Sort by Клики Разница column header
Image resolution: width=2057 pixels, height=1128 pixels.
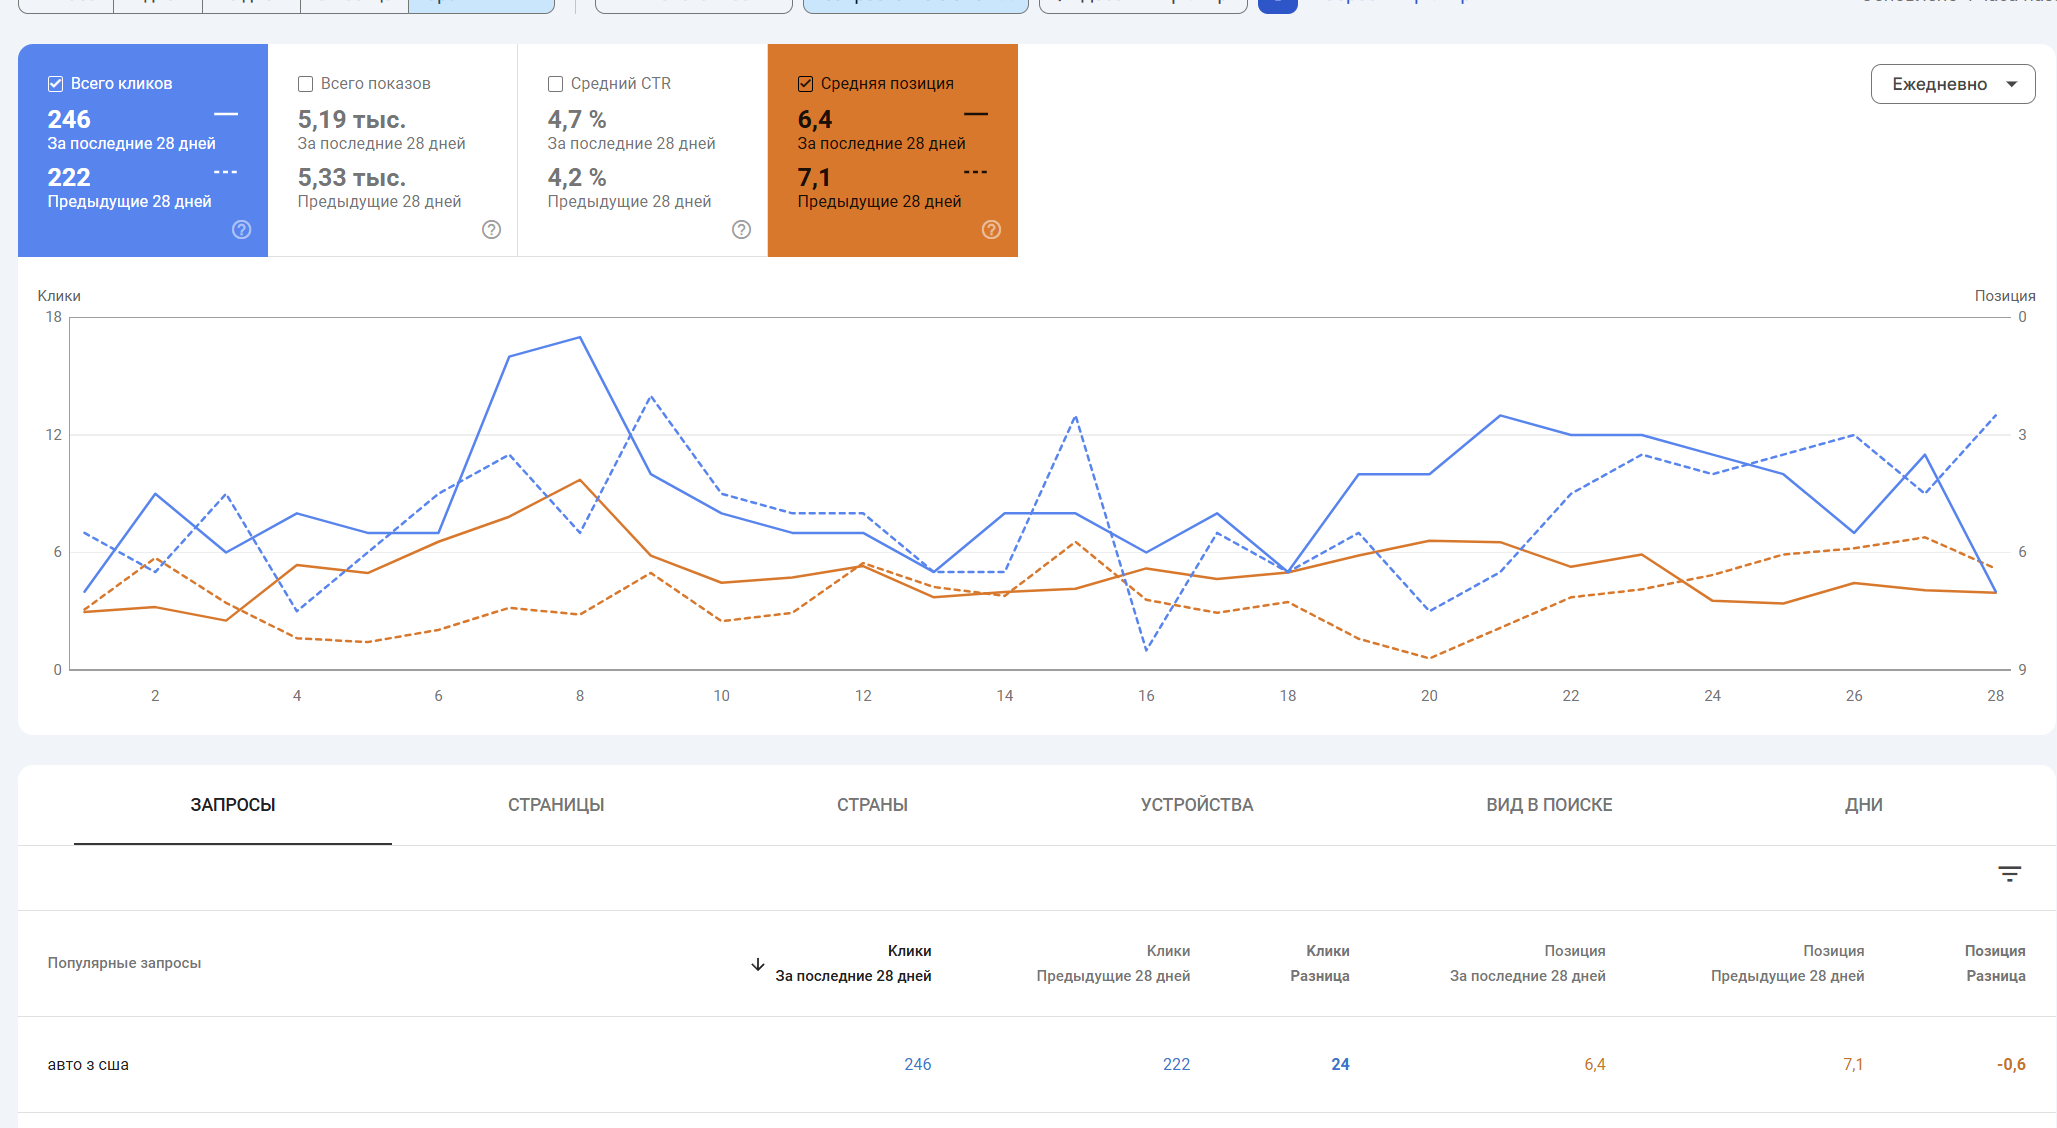click(1319, 963)
